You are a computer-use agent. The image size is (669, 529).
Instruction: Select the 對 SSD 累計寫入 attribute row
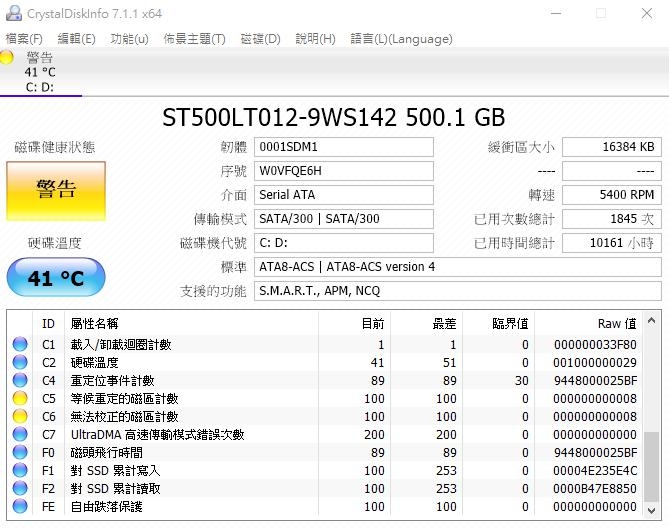pyautogui.click(x=325, y=470)
